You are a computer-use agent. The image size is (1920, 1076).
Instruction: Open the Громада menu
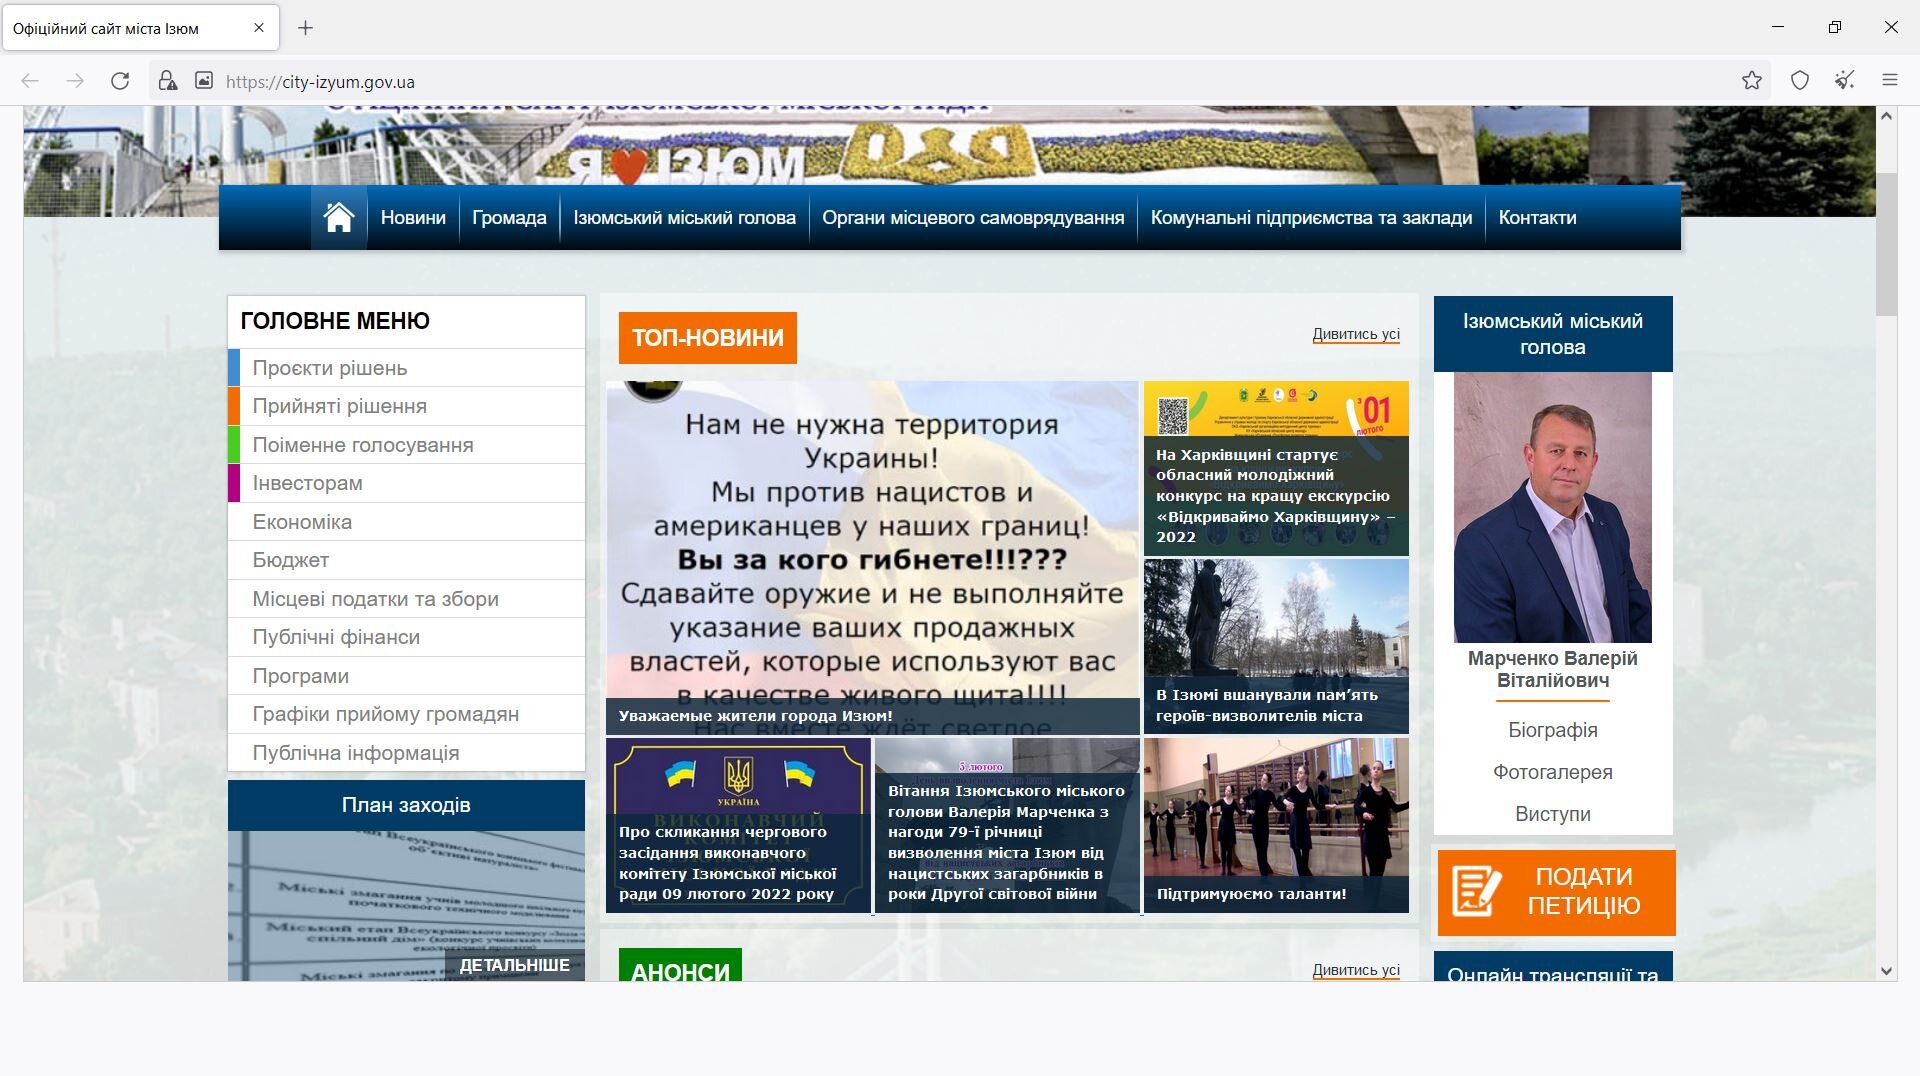coord(509,217)
